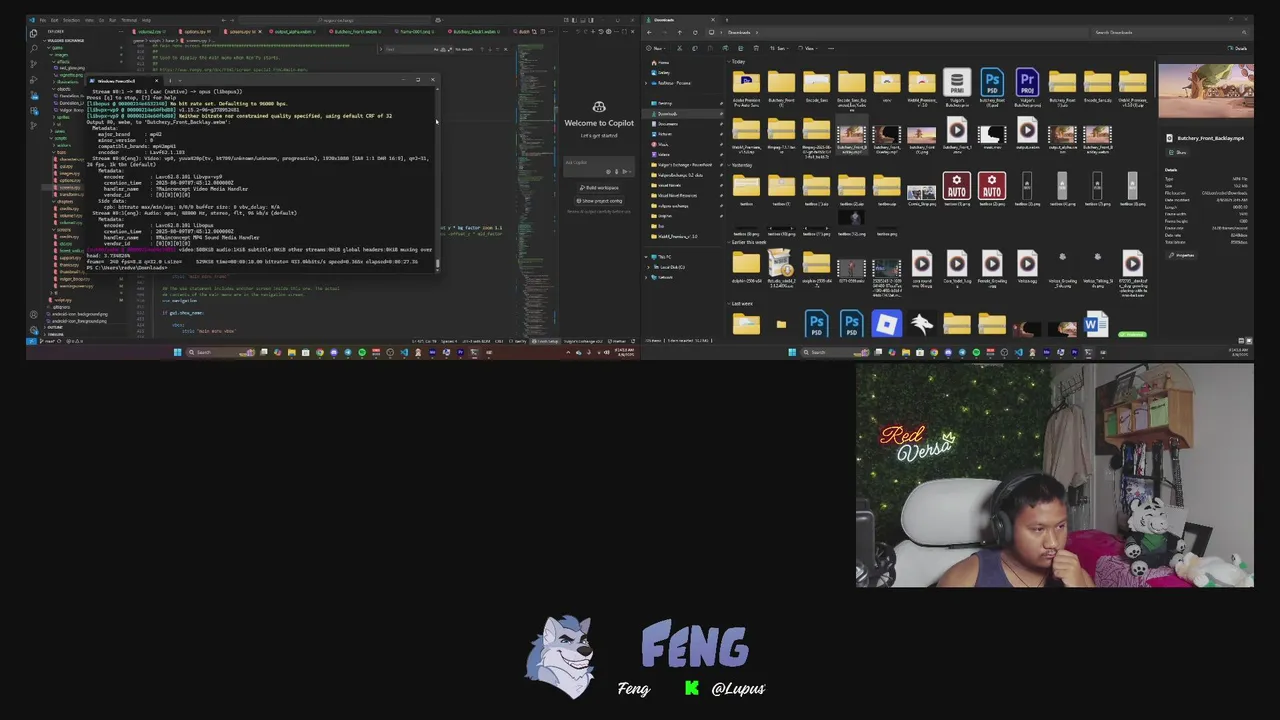The image size is (1280, 720).
Task: Switch File Explorer to large thumbnails view toggle
Action: click(1249, 340)
